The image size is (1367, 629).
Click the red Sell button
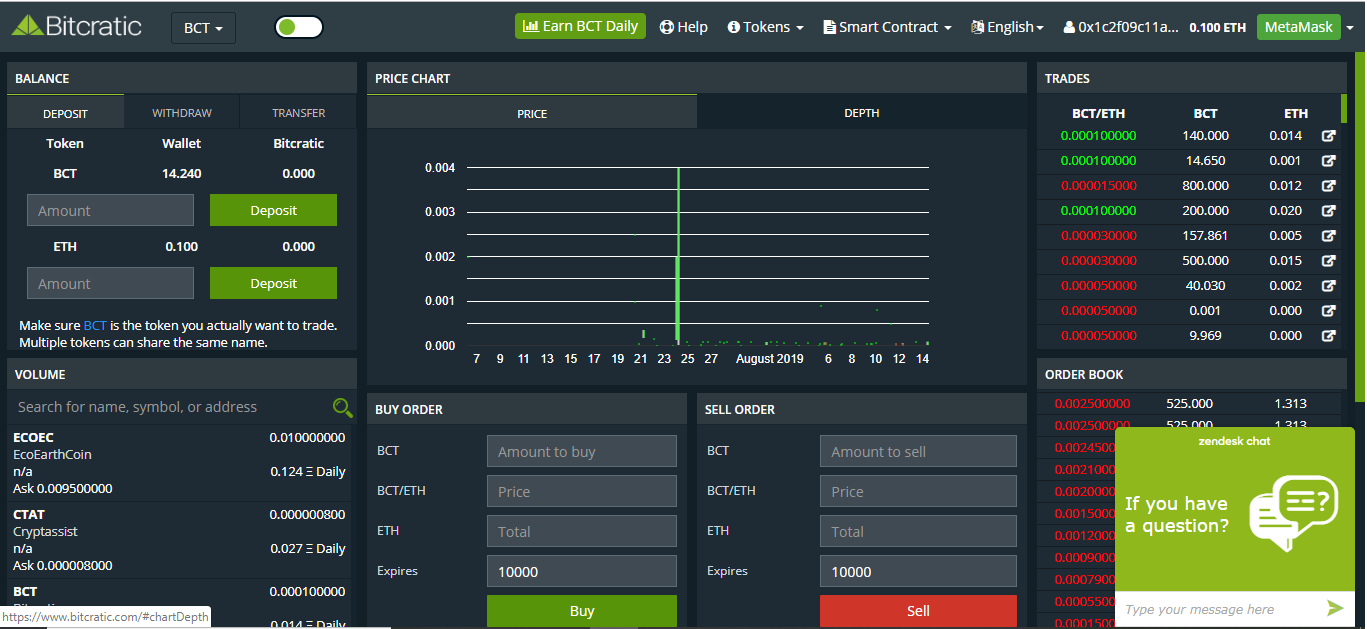(x=918, y=611)
